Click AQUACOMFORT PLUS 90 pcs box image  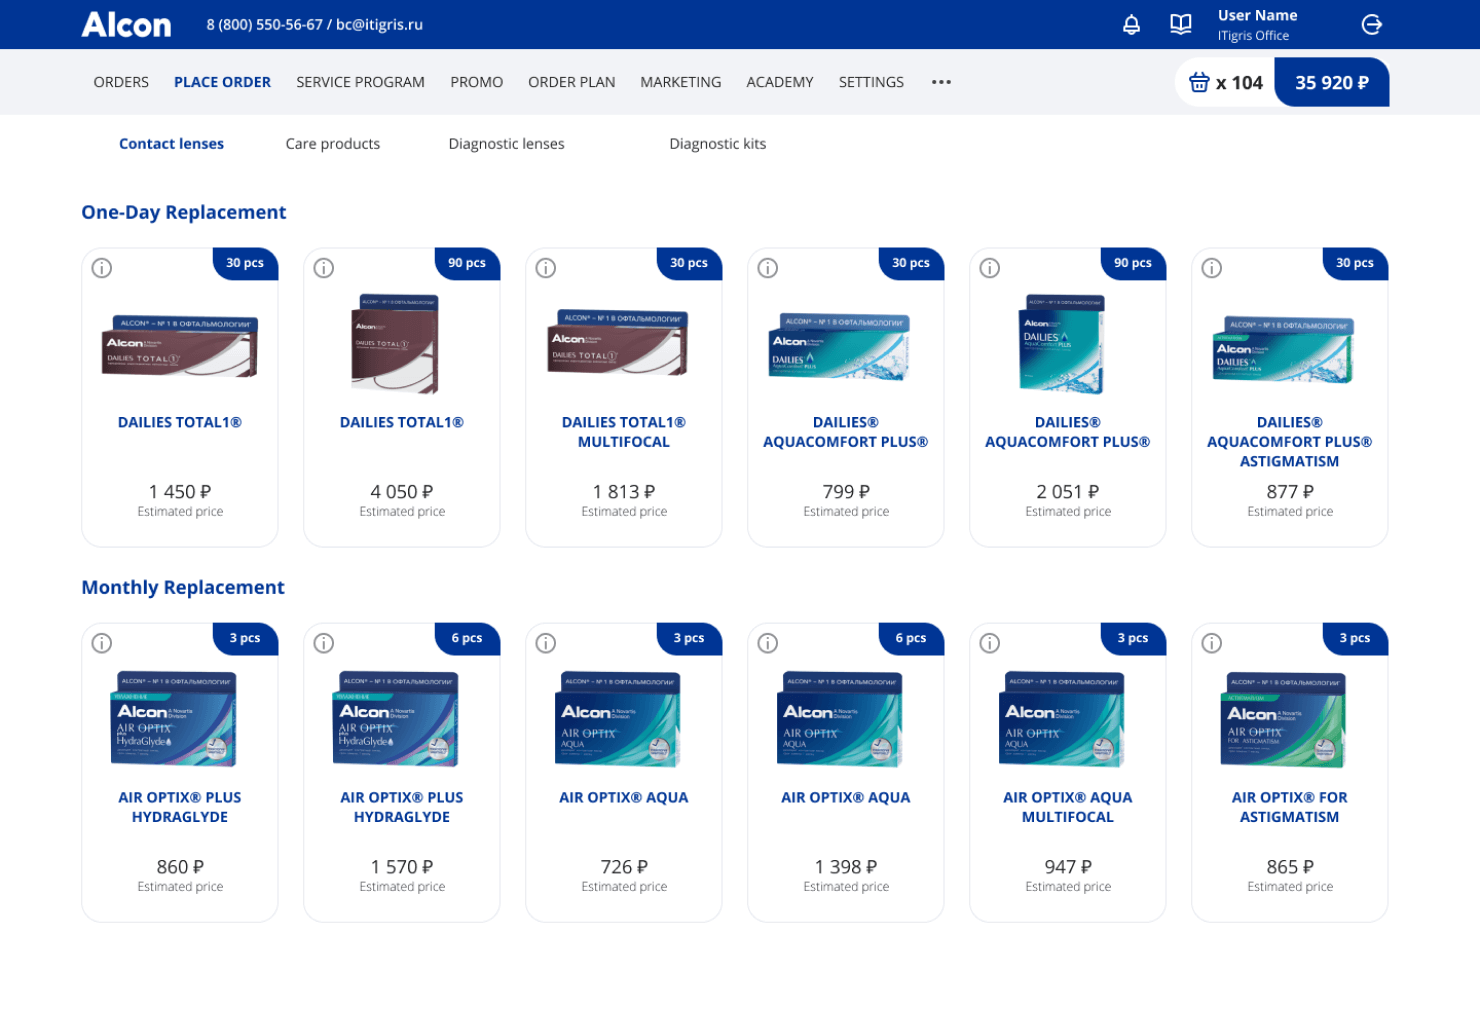pos(1062,344)
